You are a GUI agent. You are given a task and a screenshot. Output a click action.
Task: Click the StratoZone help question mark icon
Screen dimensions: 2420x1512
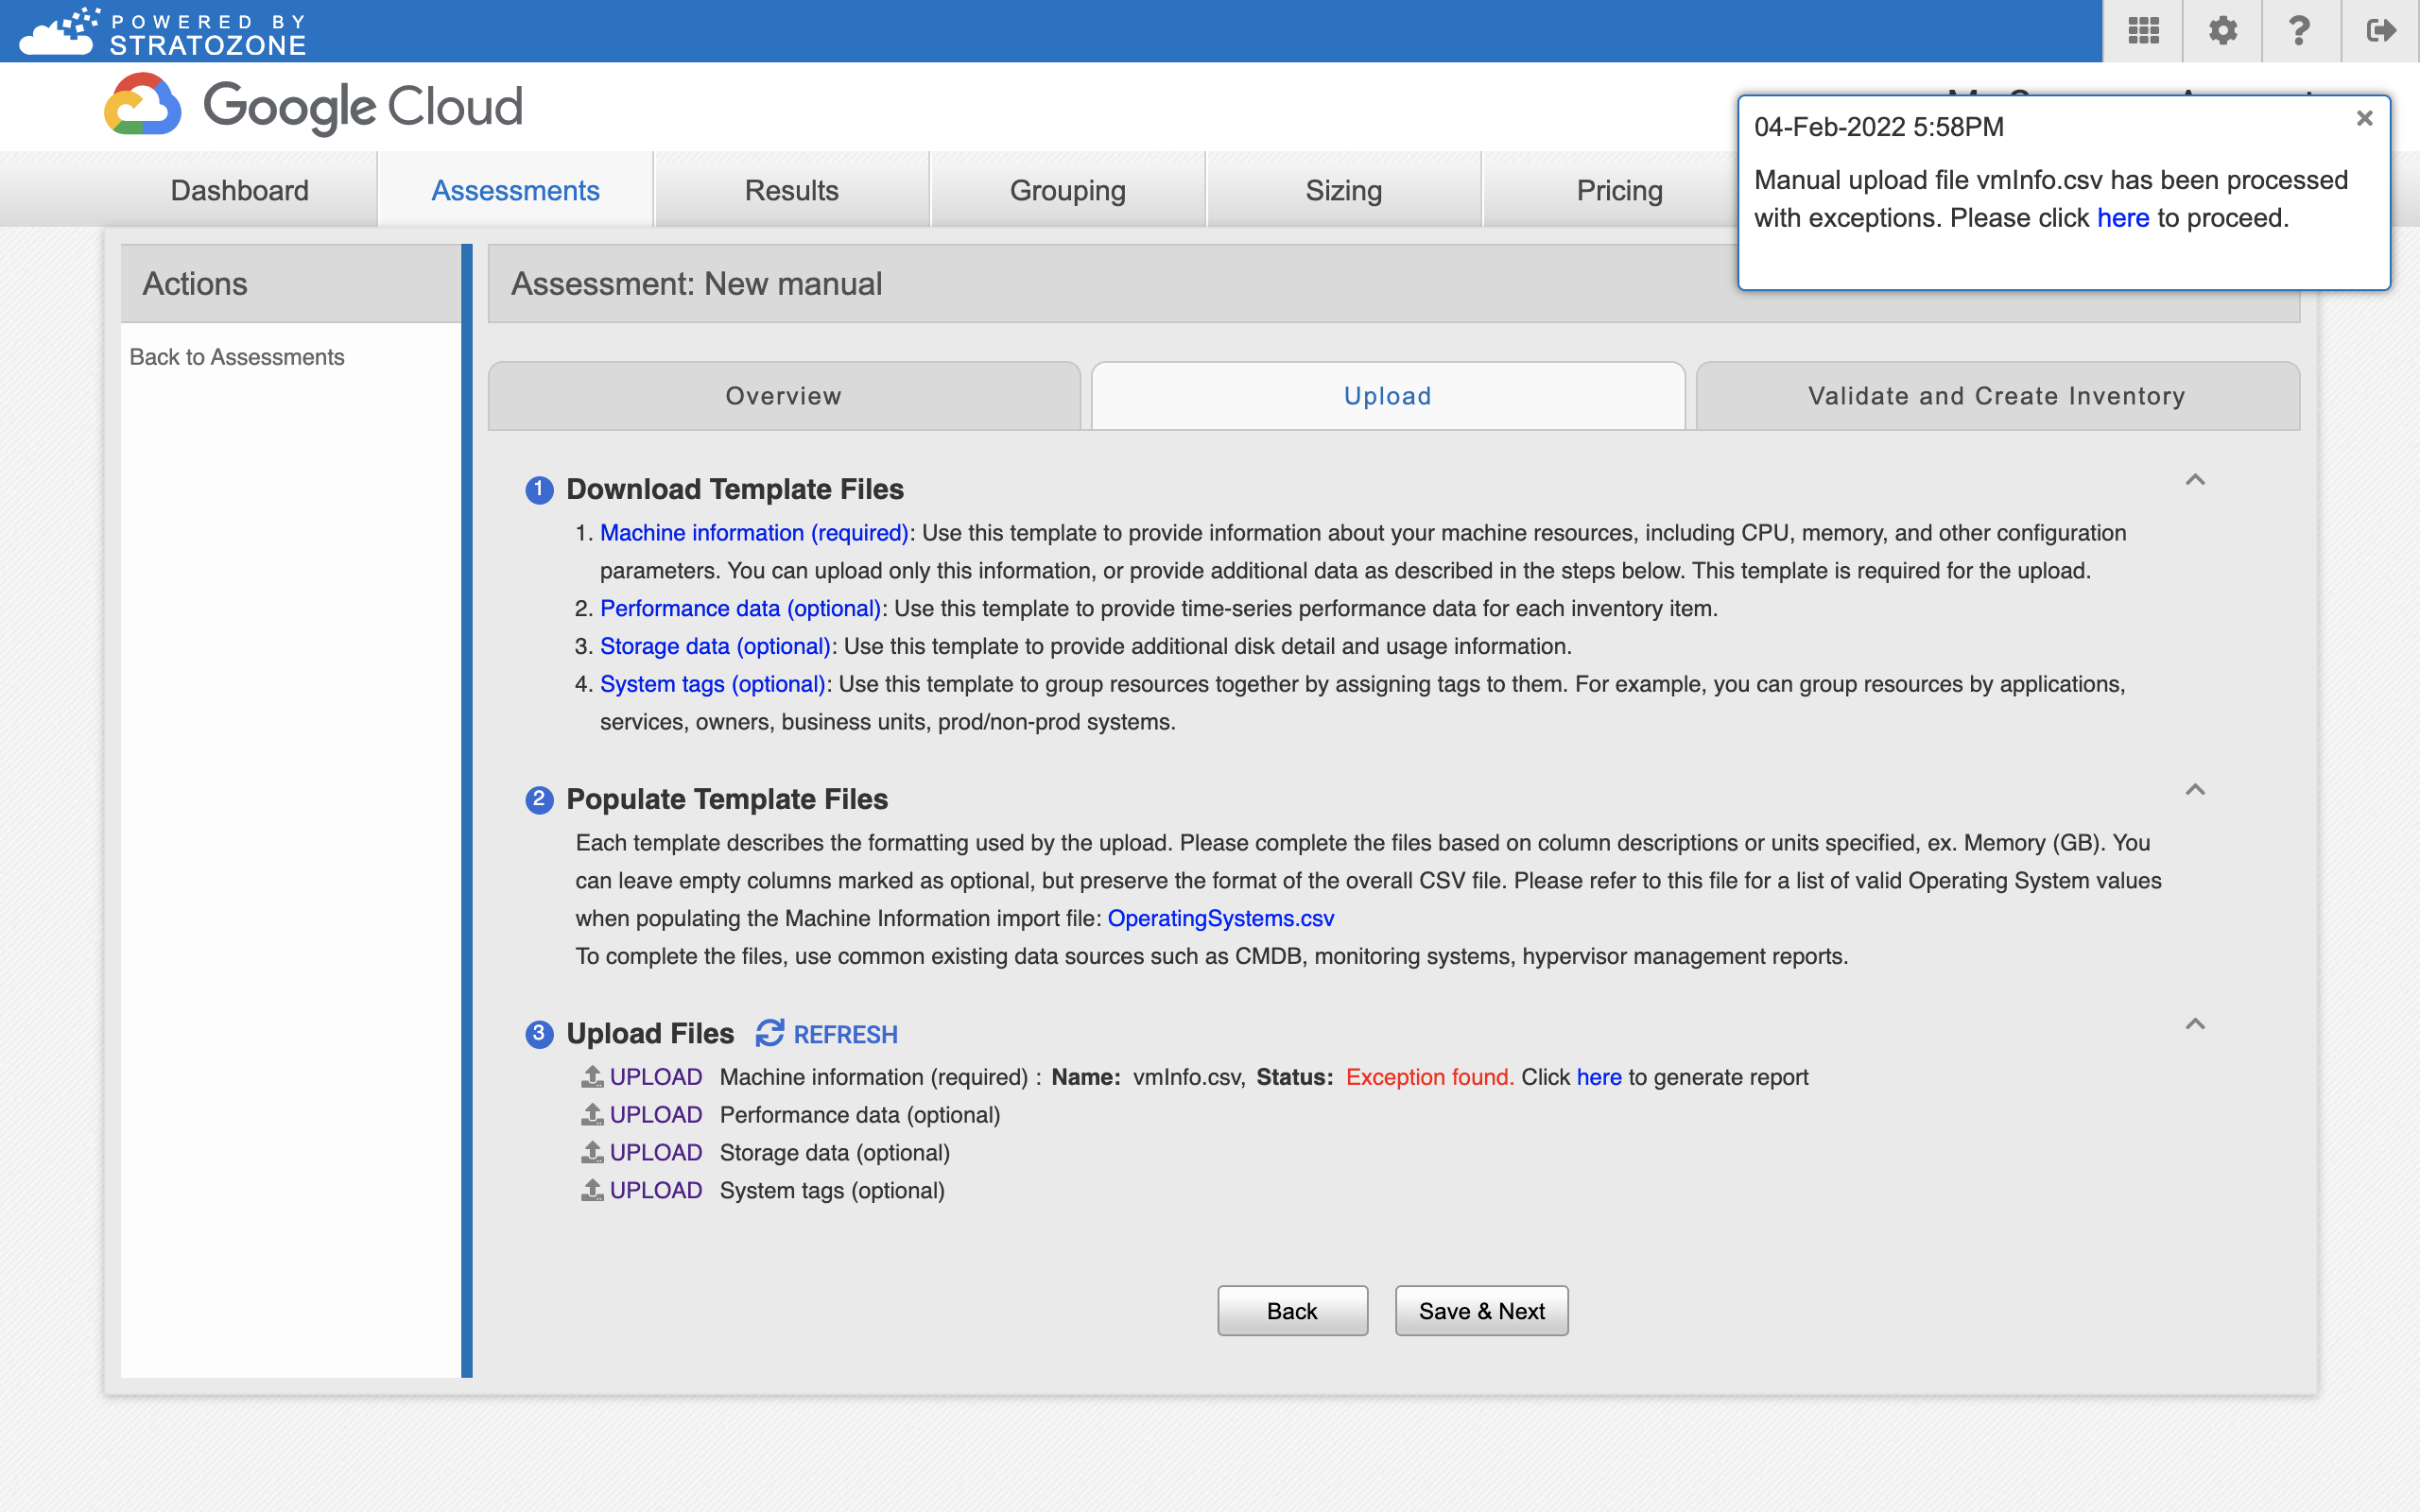(2300, 29)
